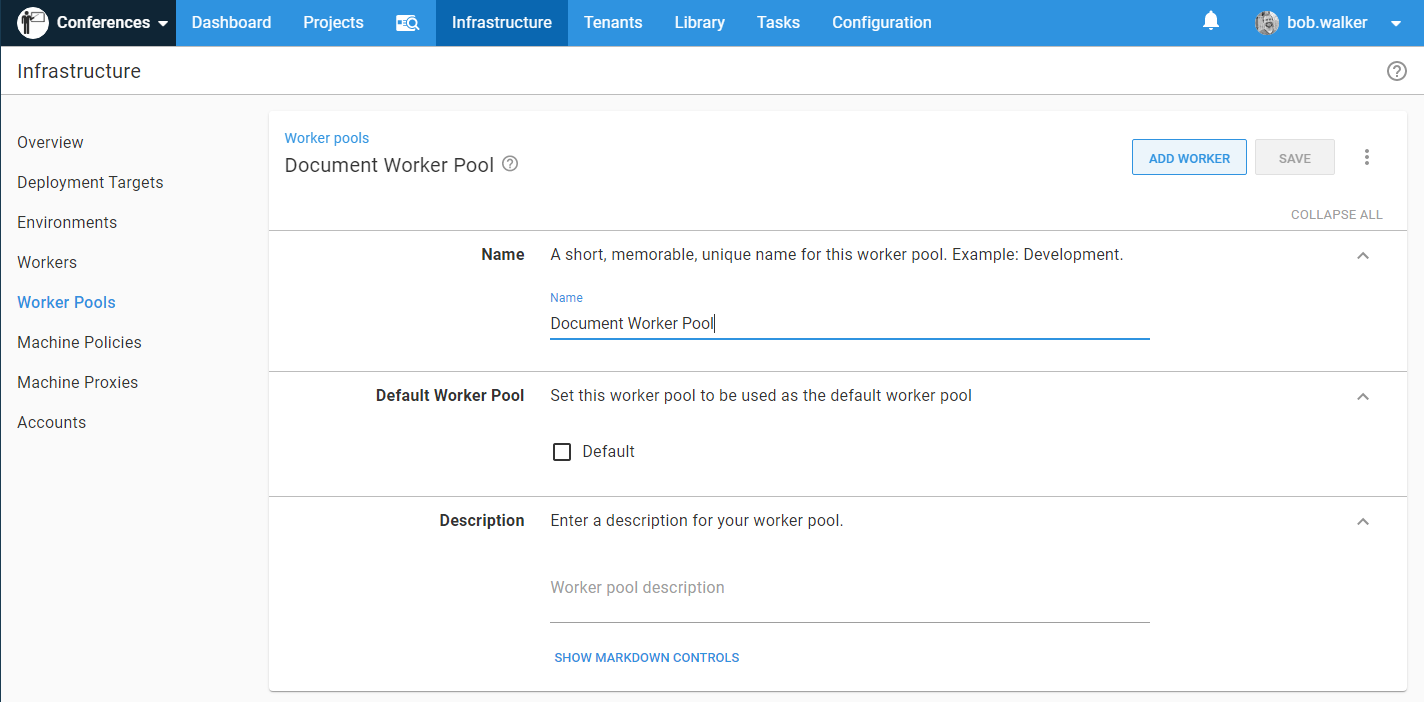This screenshot has width=1424, height=702.
Task: Click Show Markdown Controls link
Action: [646, 658]
